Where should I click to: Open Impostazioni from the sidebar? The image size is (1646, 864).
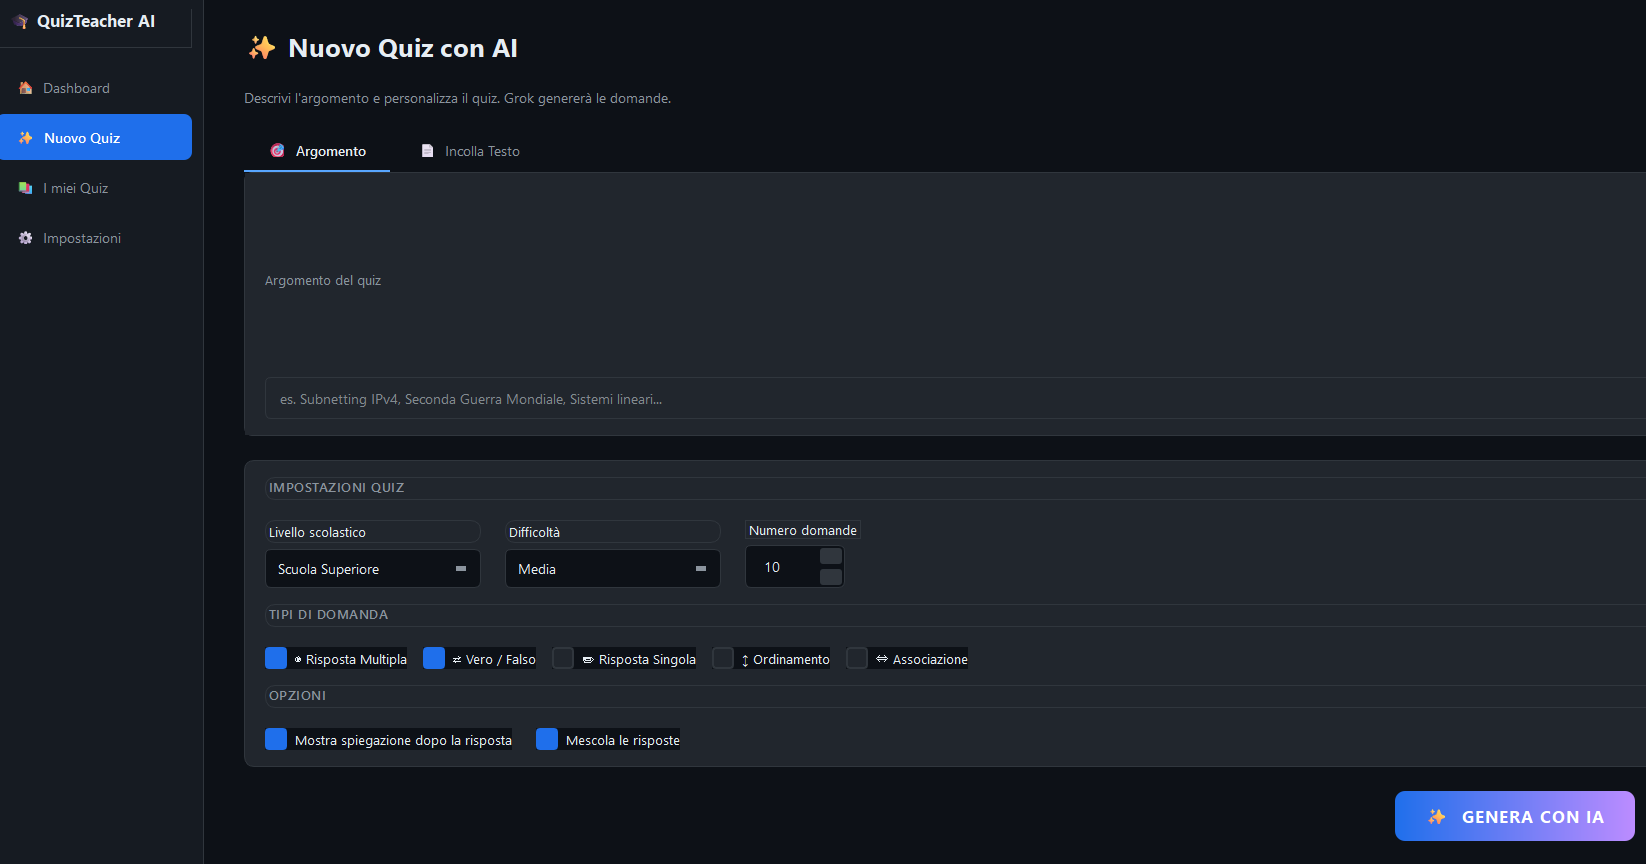point(96,238)
